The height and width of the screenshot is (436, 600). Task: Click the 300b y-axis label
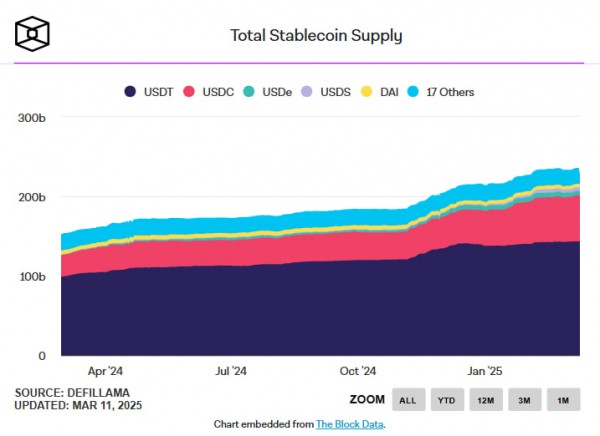click(32, 117)
